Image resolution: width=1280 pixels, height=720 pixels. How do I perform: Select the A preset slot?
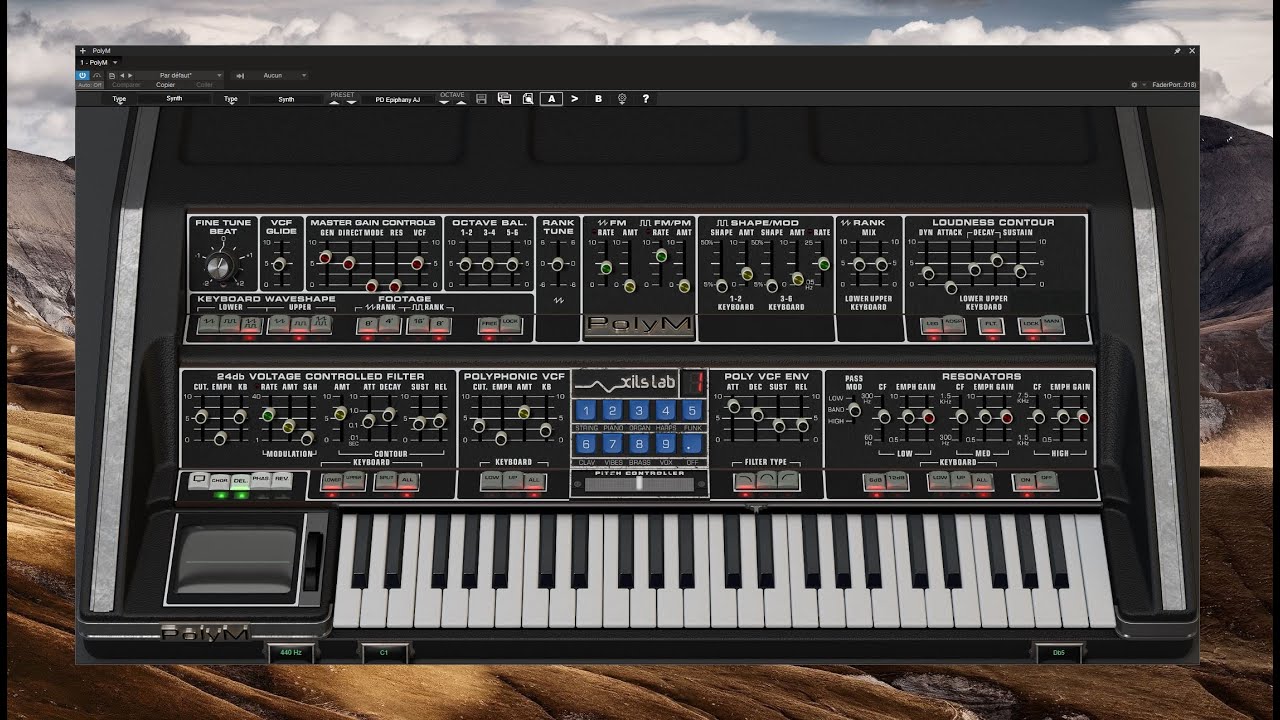551,99
